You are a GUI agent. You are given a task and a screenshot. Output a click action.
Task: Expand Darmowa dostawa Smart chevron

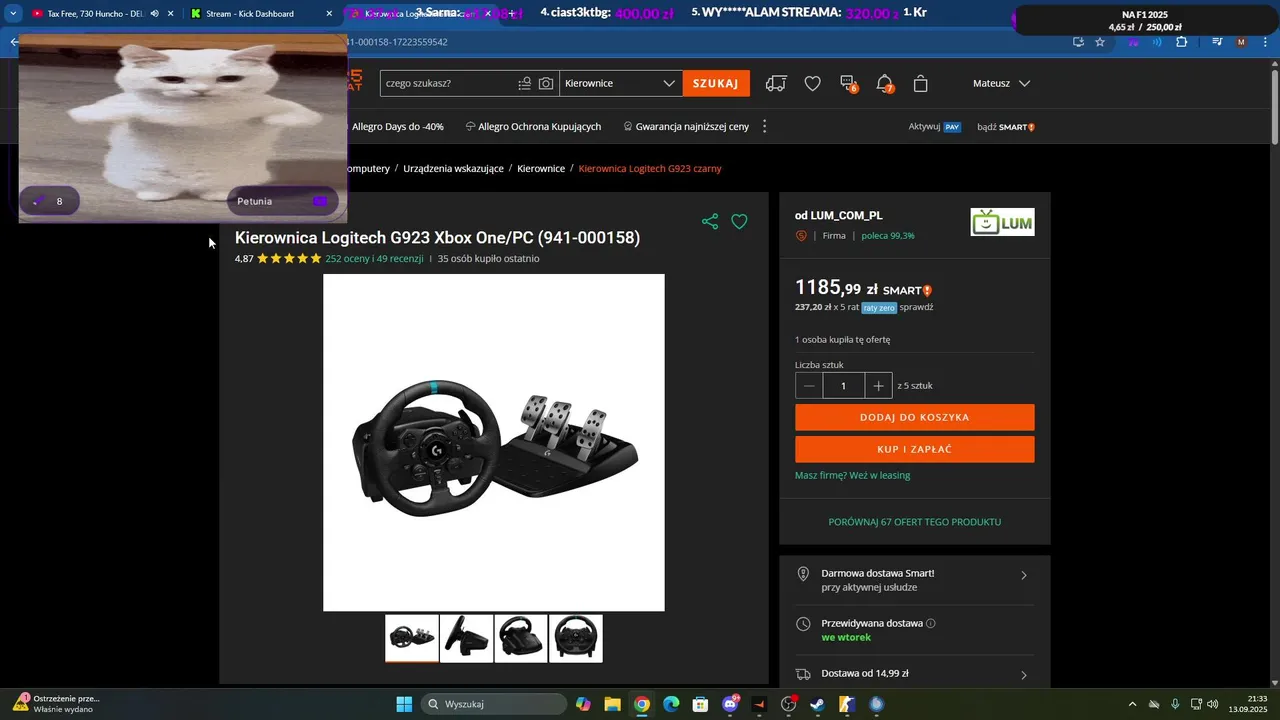tap(1023, 575)
